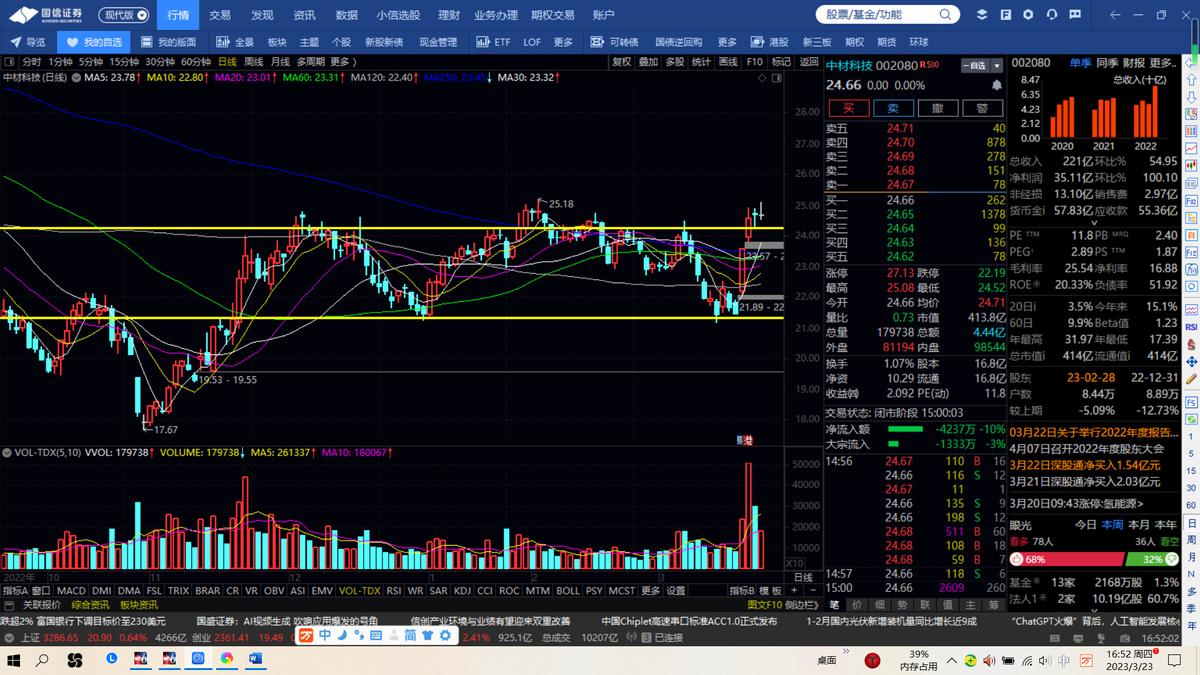Click the 警 alert button
Viewport: 1200px width, 675px height.
click(983, 108)
